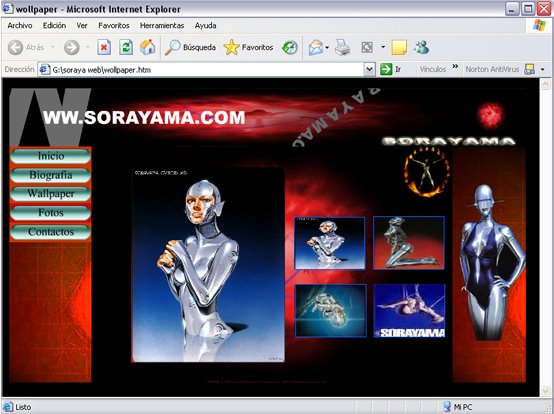The height and width of the screenshot is (414, 554).
Task: Click the Mail envelope icon
Action: [x=316, y=47]
